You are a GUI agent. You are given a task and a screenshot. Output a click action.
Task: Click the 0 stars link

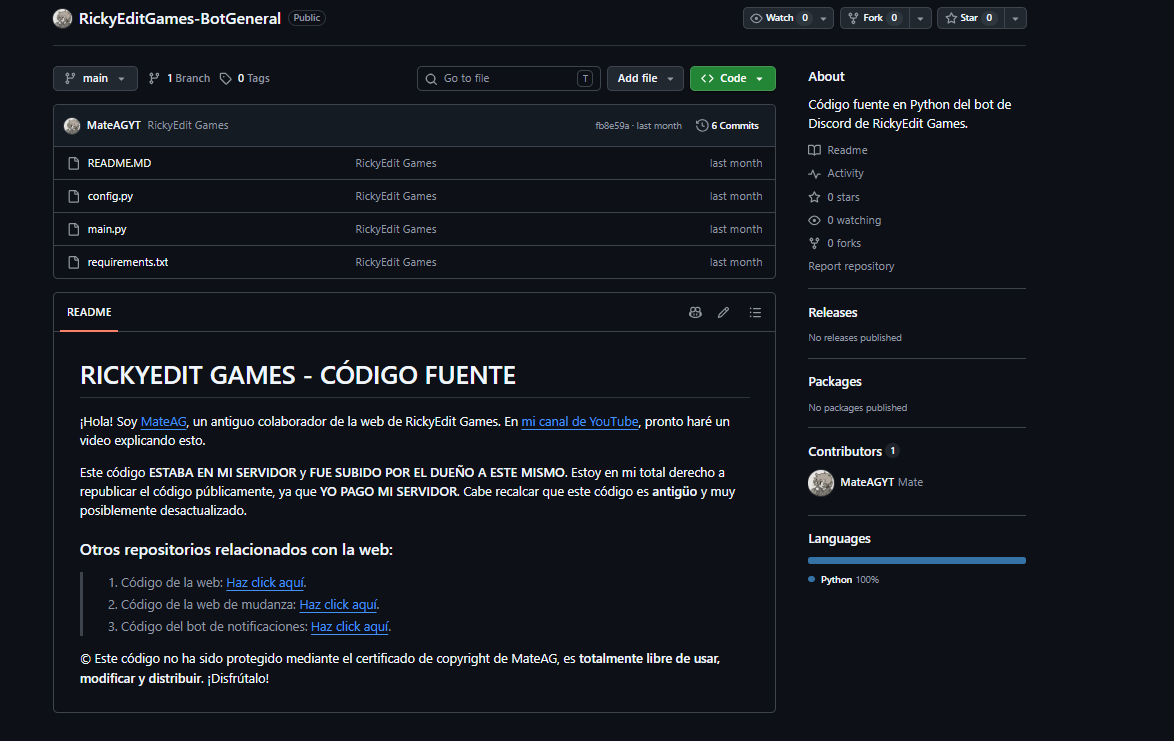click(834, 198)
